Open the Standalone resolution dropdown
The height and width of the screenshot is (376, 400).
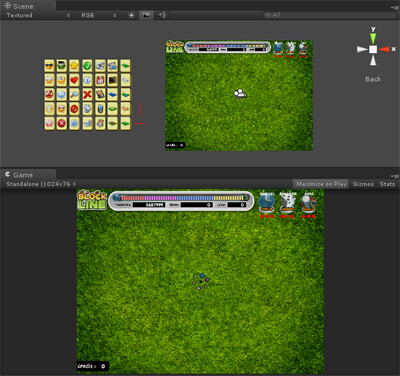point(41,184)
